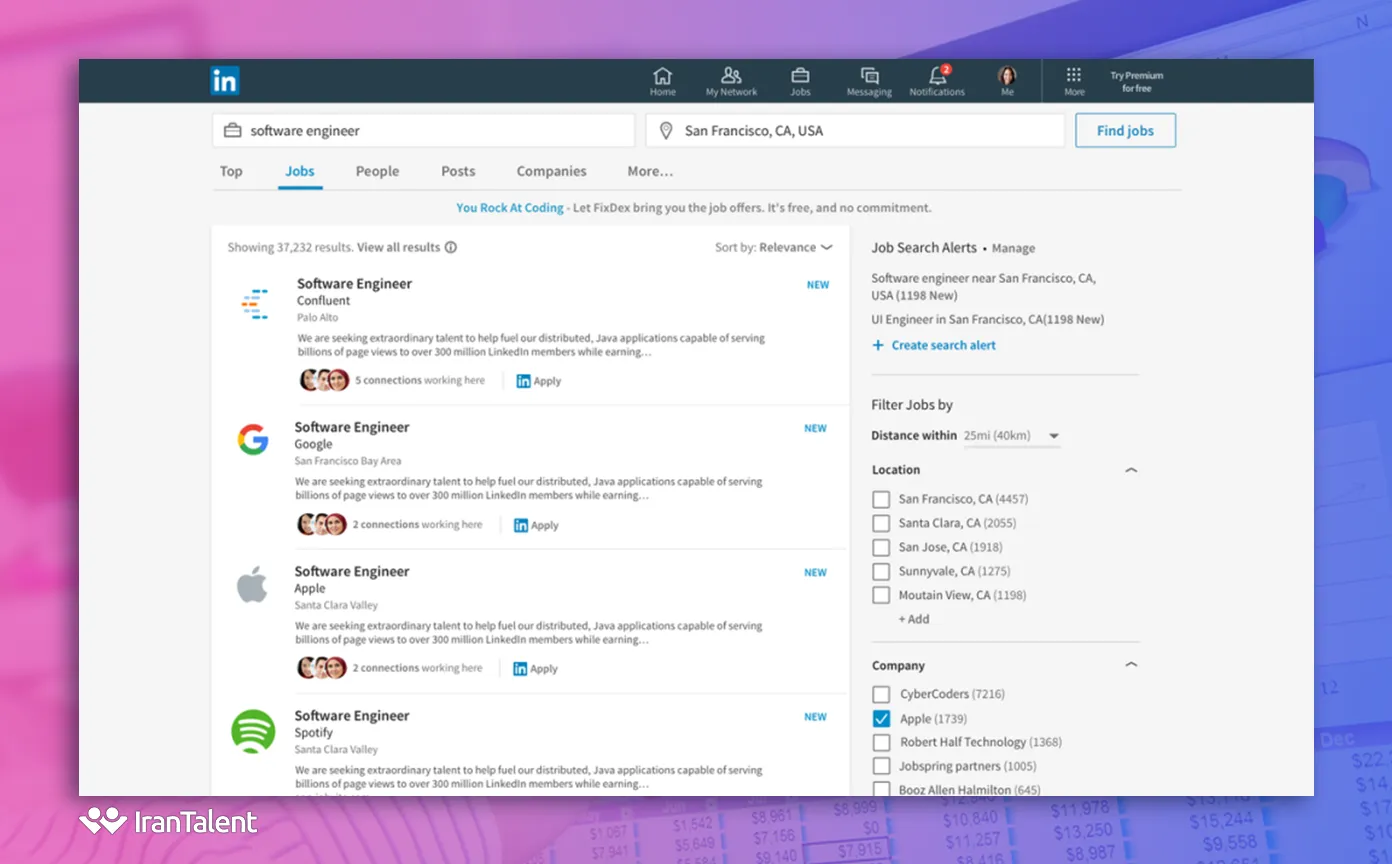Open You Rock At Coding link
The height and width of the screenshot is (864, 1392).
510,208
